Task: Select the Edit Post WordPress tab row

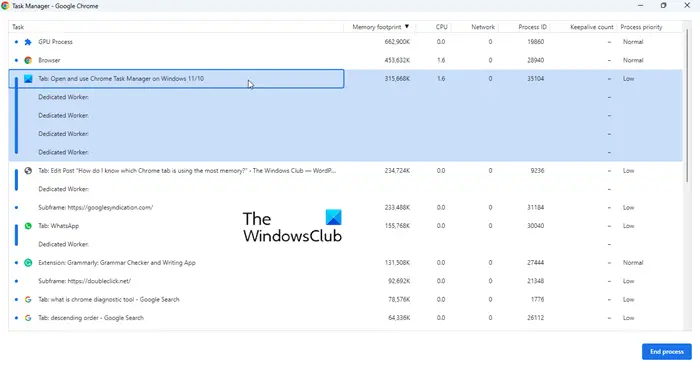Action: (x=346, y=171)
